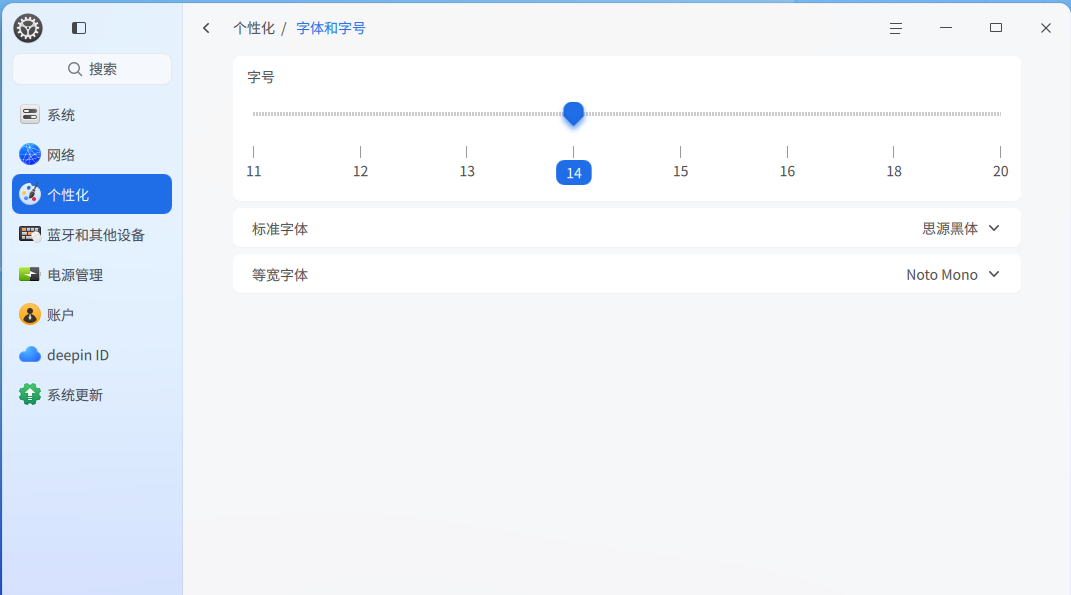Toggle the sidebar collapse icon
This screenshot has width=1071, height=595.
point(78,28)
